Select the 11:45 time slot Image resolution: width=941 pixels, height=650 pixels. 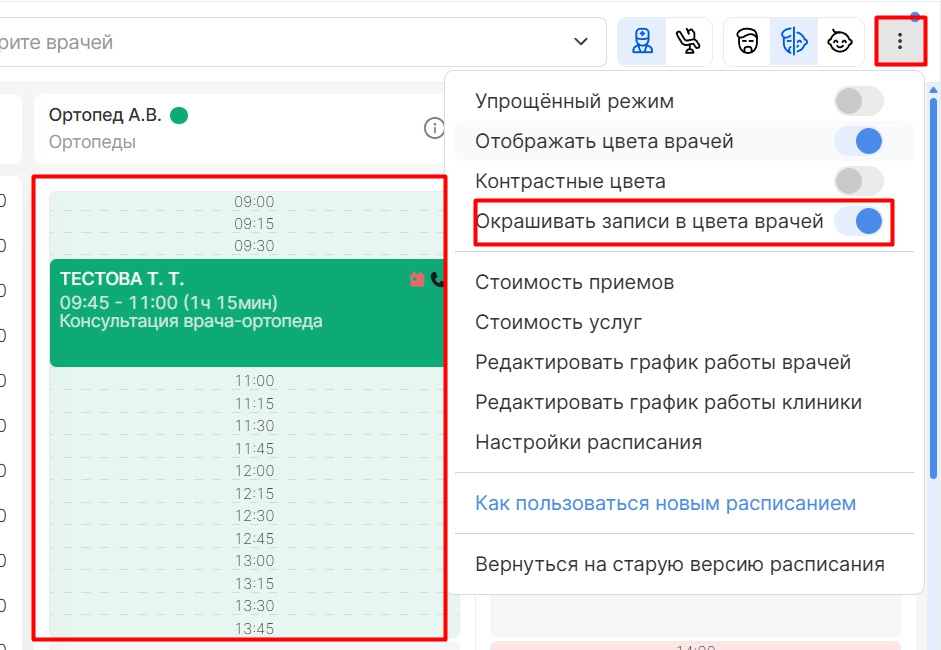tap(254, 448)
